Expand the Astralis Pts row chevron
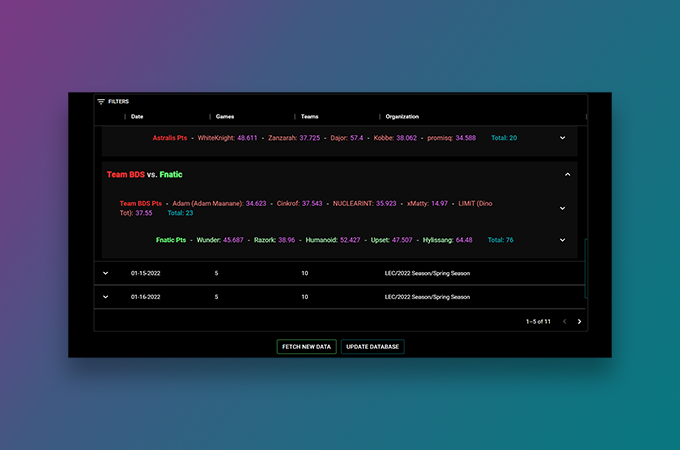 point(562,138)
